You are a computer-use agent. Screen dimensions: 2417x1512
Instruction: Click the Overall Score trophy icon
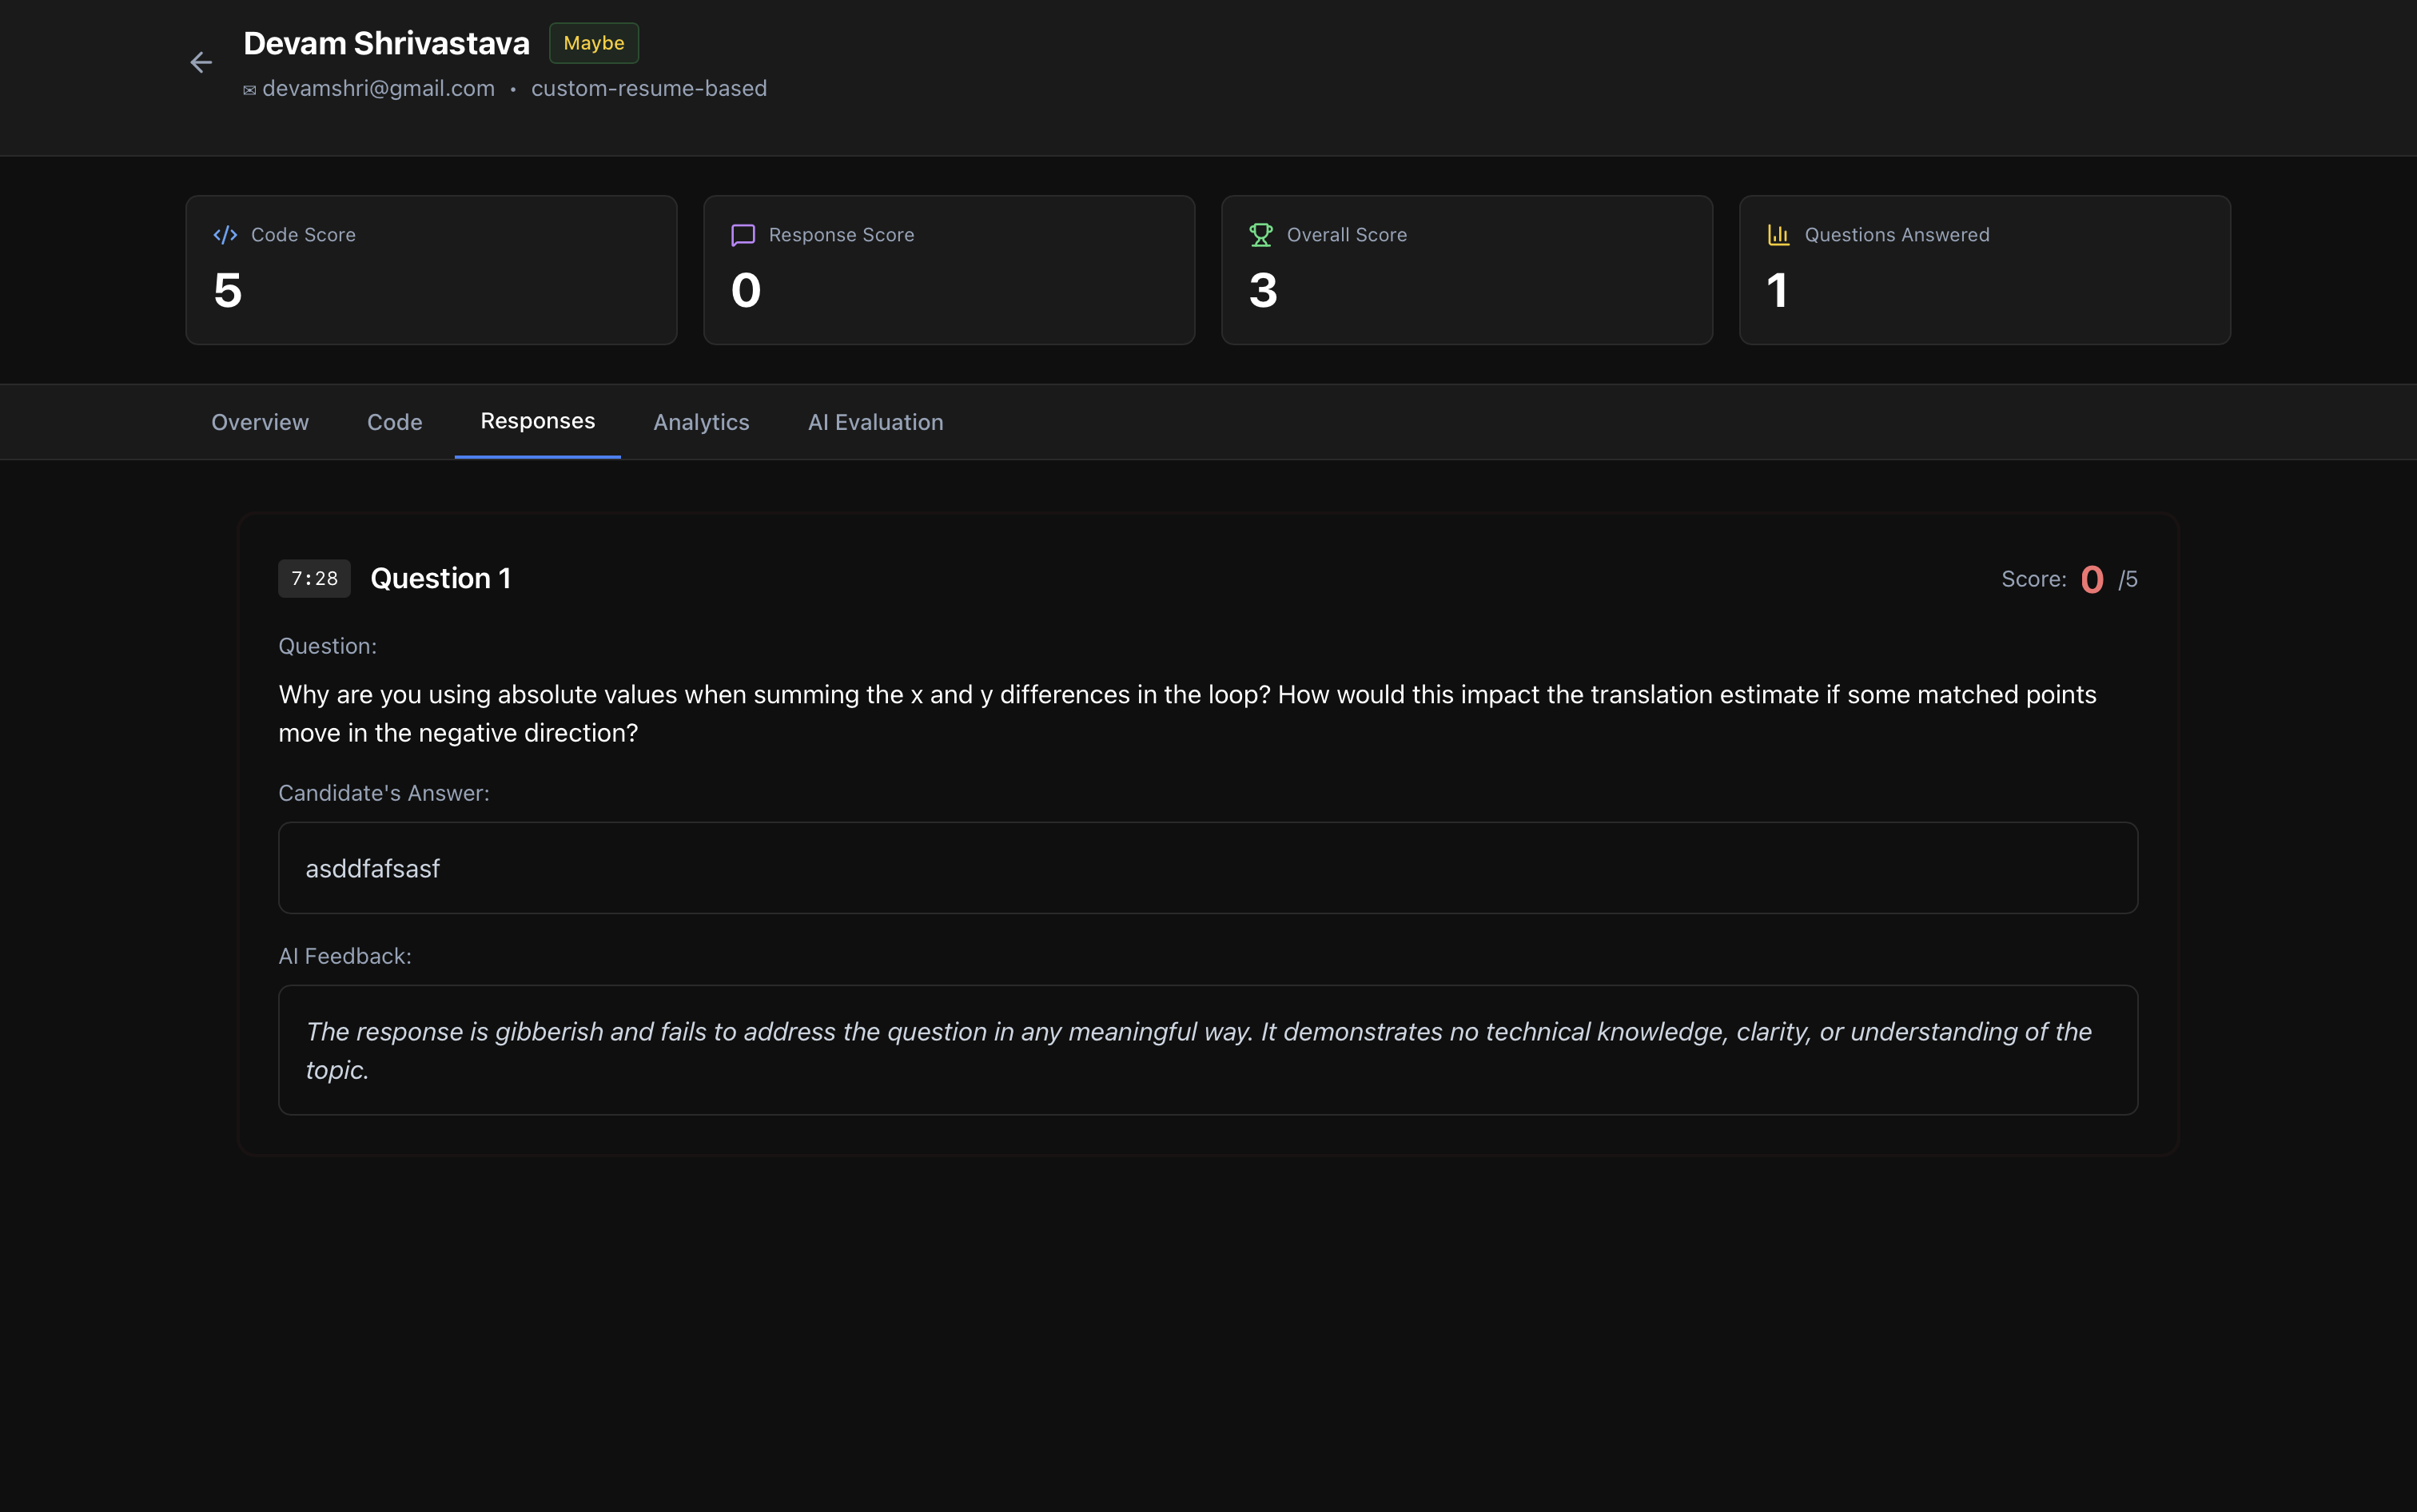click(x=1261, y=235)
